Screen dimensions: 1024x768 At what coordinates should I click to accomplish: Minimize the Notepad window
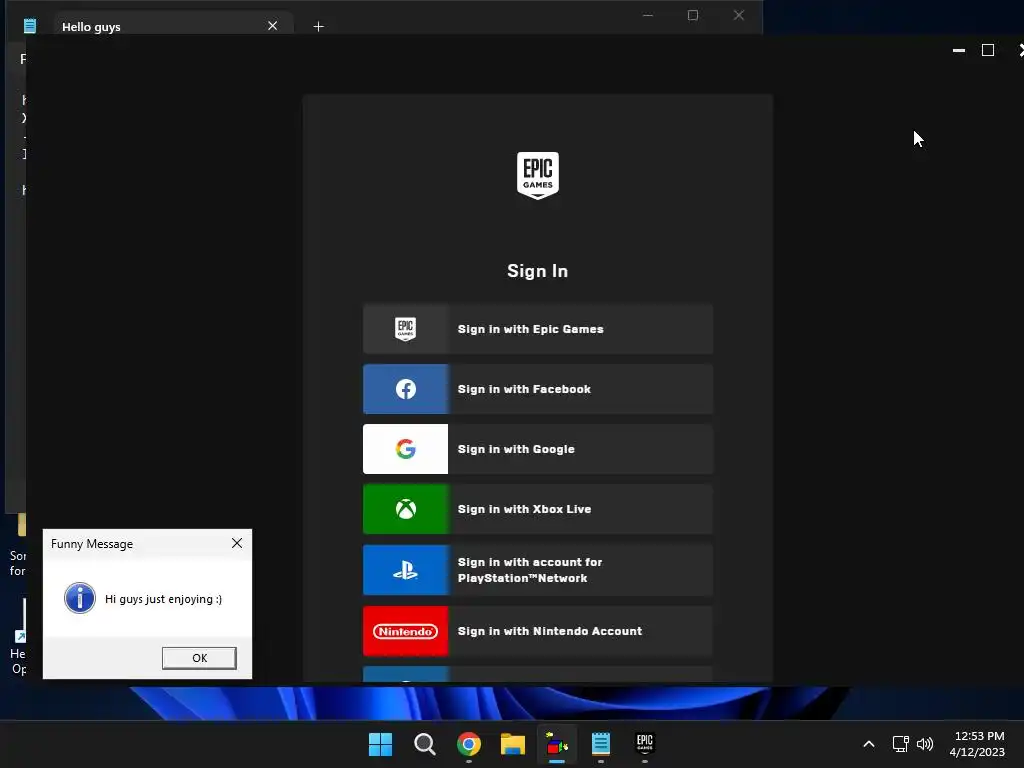point(648,15)
